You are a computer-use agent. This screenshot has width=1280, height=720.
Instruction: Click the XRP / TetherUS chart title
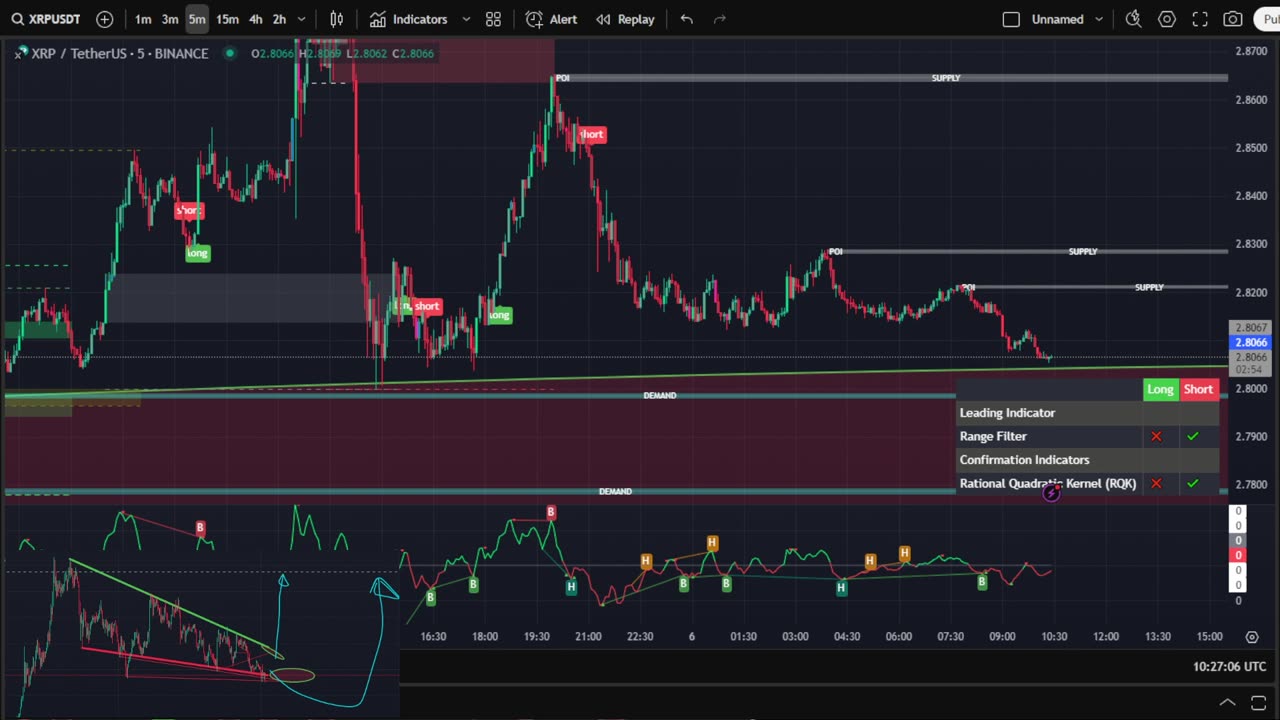(x=120, y=53)
